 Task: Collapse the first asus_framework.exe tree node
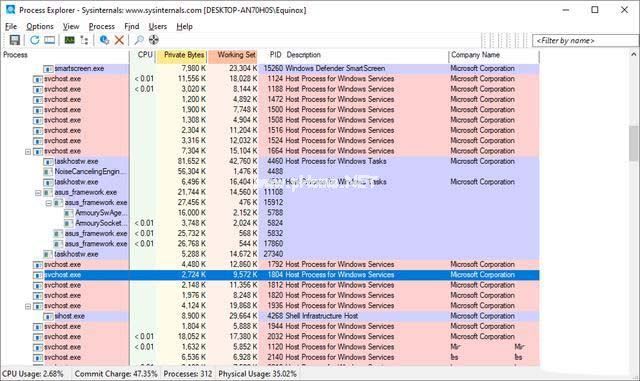[x=38, y=192]
